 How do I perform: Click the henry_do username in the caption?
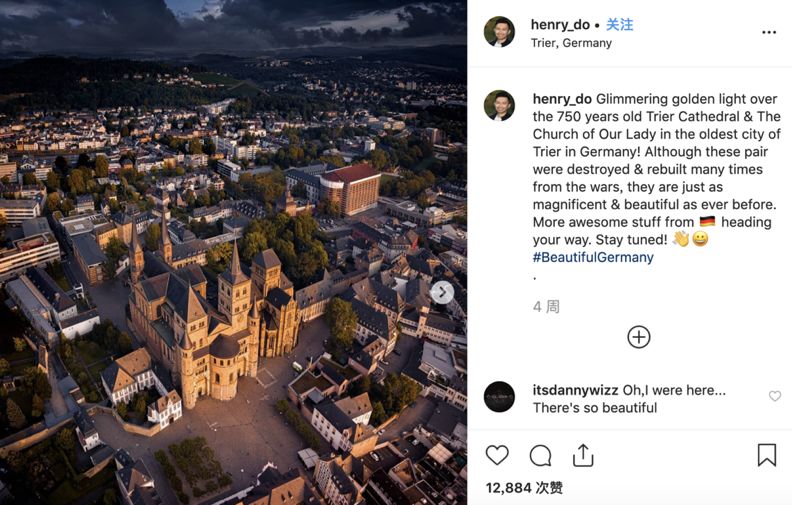point(562,98)
